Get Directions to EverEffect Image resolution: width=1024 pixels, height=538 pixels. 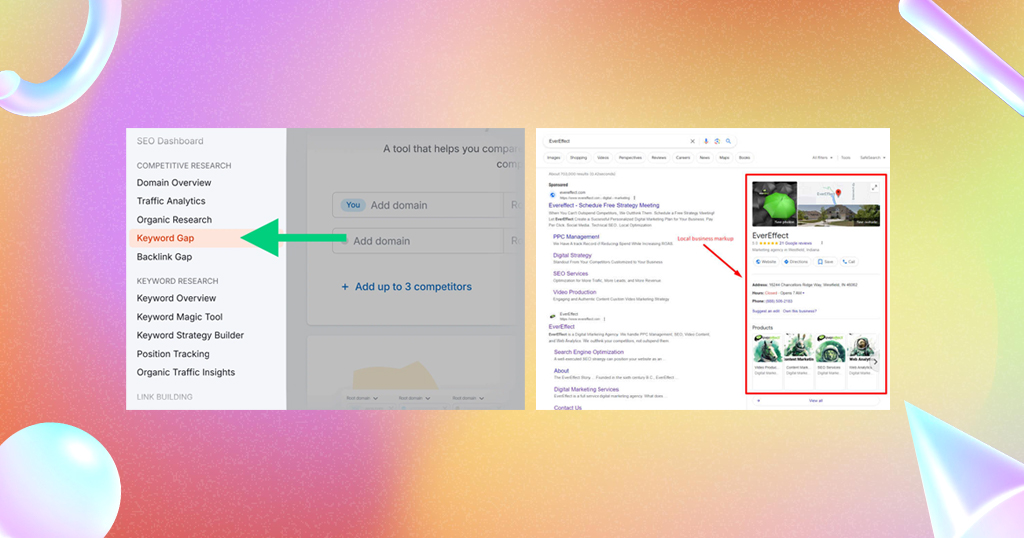click(796, 262)
